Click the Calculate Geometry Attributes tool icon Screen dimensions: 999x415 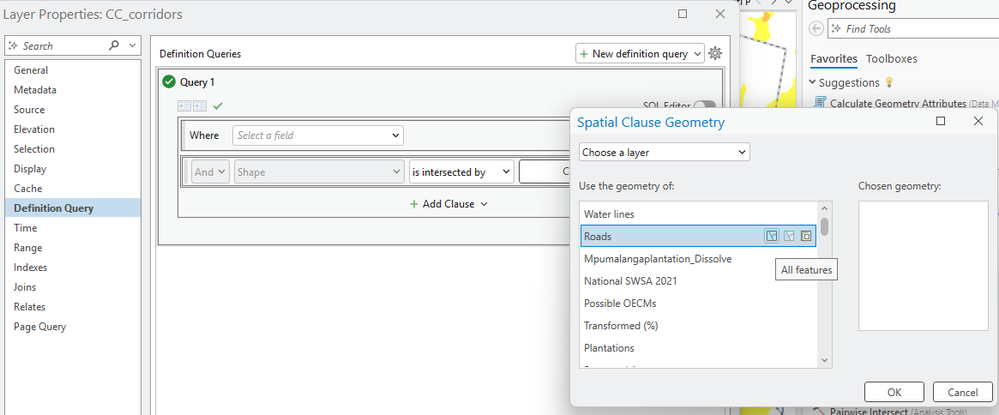click(820, 103)
